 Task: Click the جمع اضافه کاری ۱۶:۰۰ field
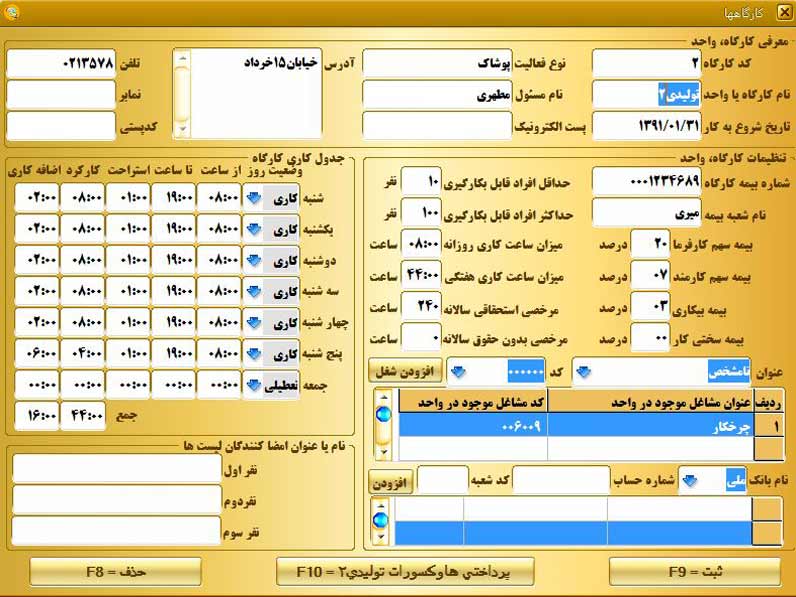tap(37, 416)
